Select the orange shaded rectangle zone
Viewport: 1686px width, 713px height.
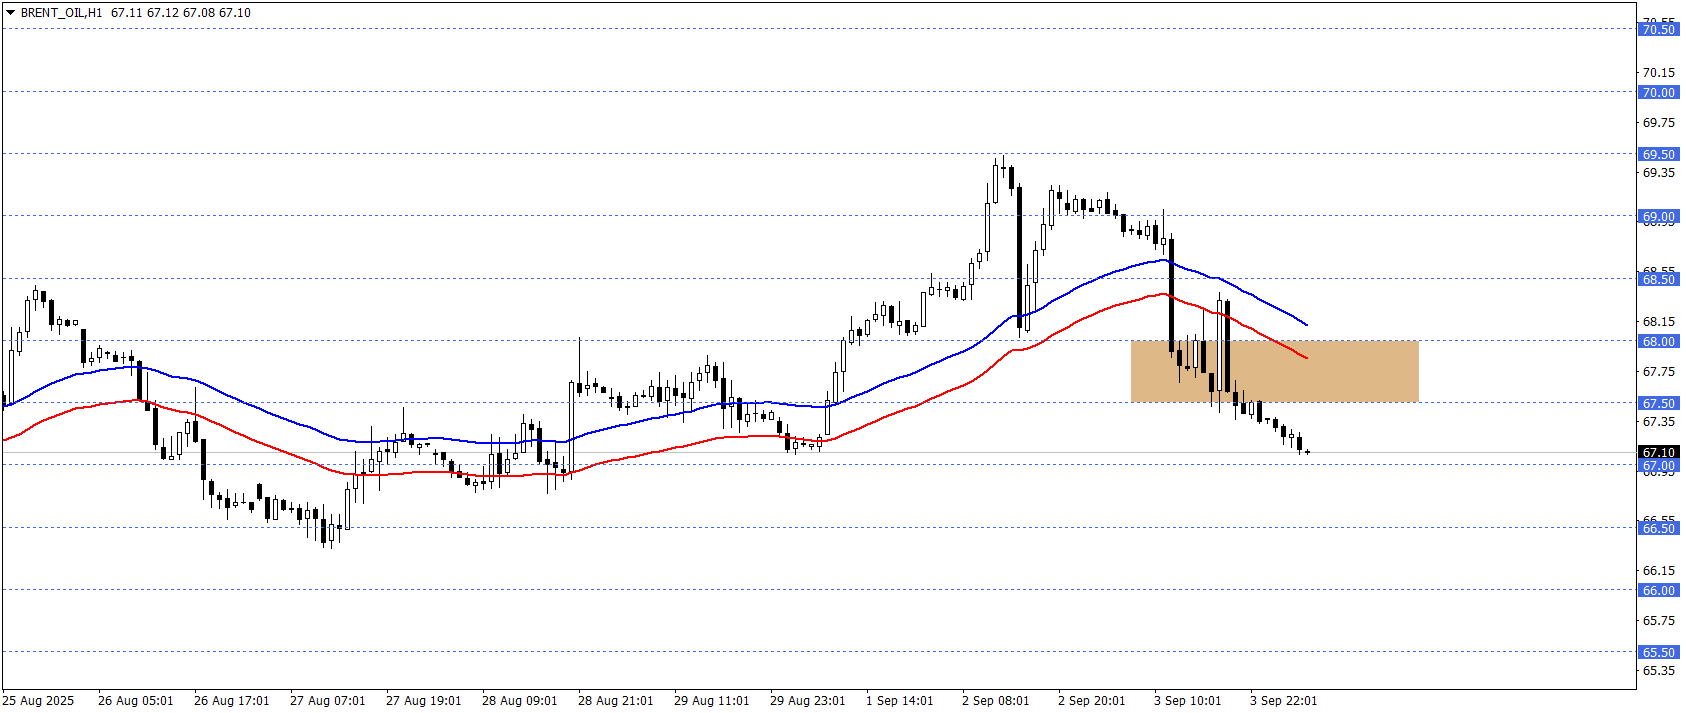[x=1274, y=372]
